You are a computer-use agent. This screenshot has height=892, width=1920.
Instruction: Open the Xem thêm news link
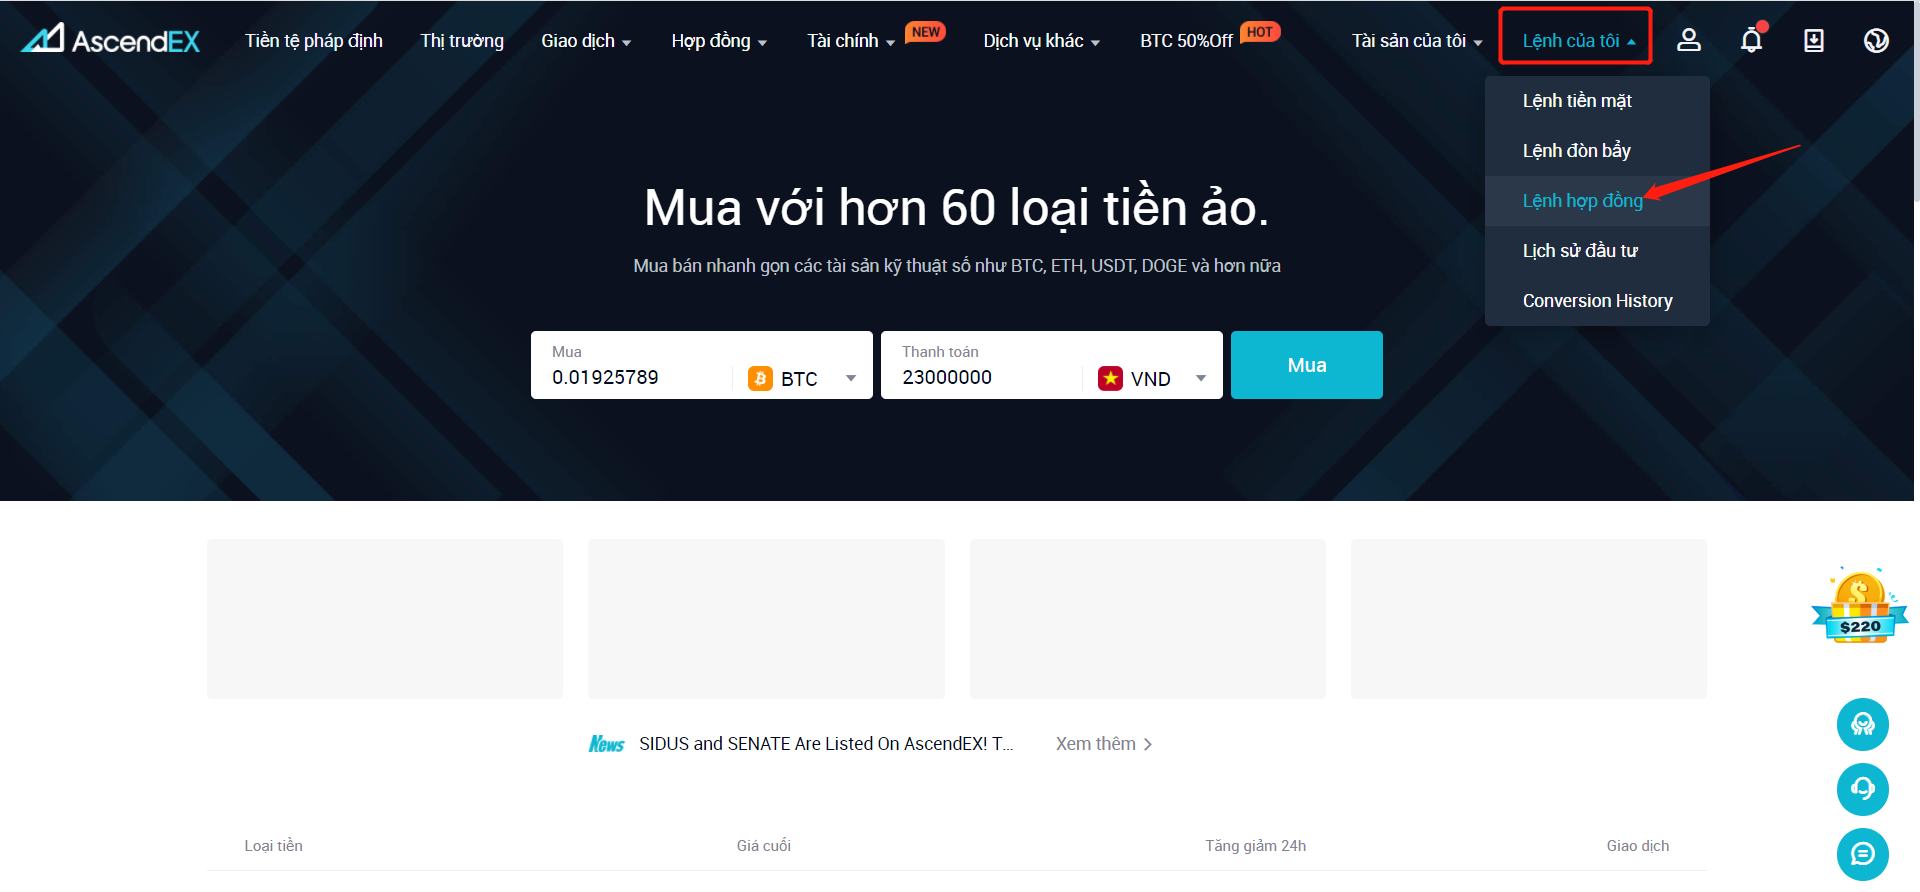click(x=1104, y=744)
